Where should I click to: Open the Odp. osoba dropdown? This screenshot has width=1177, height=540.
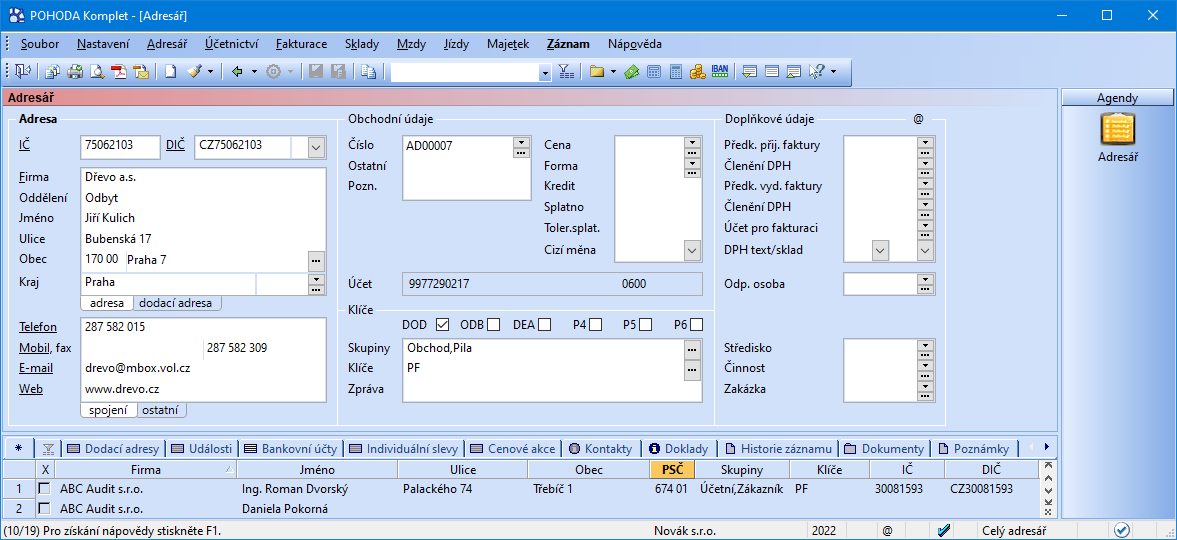(925, 279)
